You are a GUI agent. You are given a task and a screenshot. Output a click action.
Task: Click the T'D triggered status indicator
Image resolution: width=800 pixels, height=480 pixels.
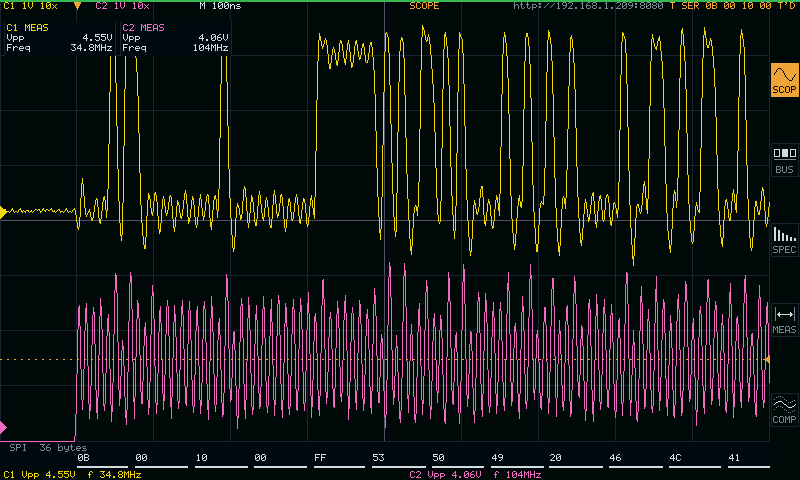pos(786,6)
